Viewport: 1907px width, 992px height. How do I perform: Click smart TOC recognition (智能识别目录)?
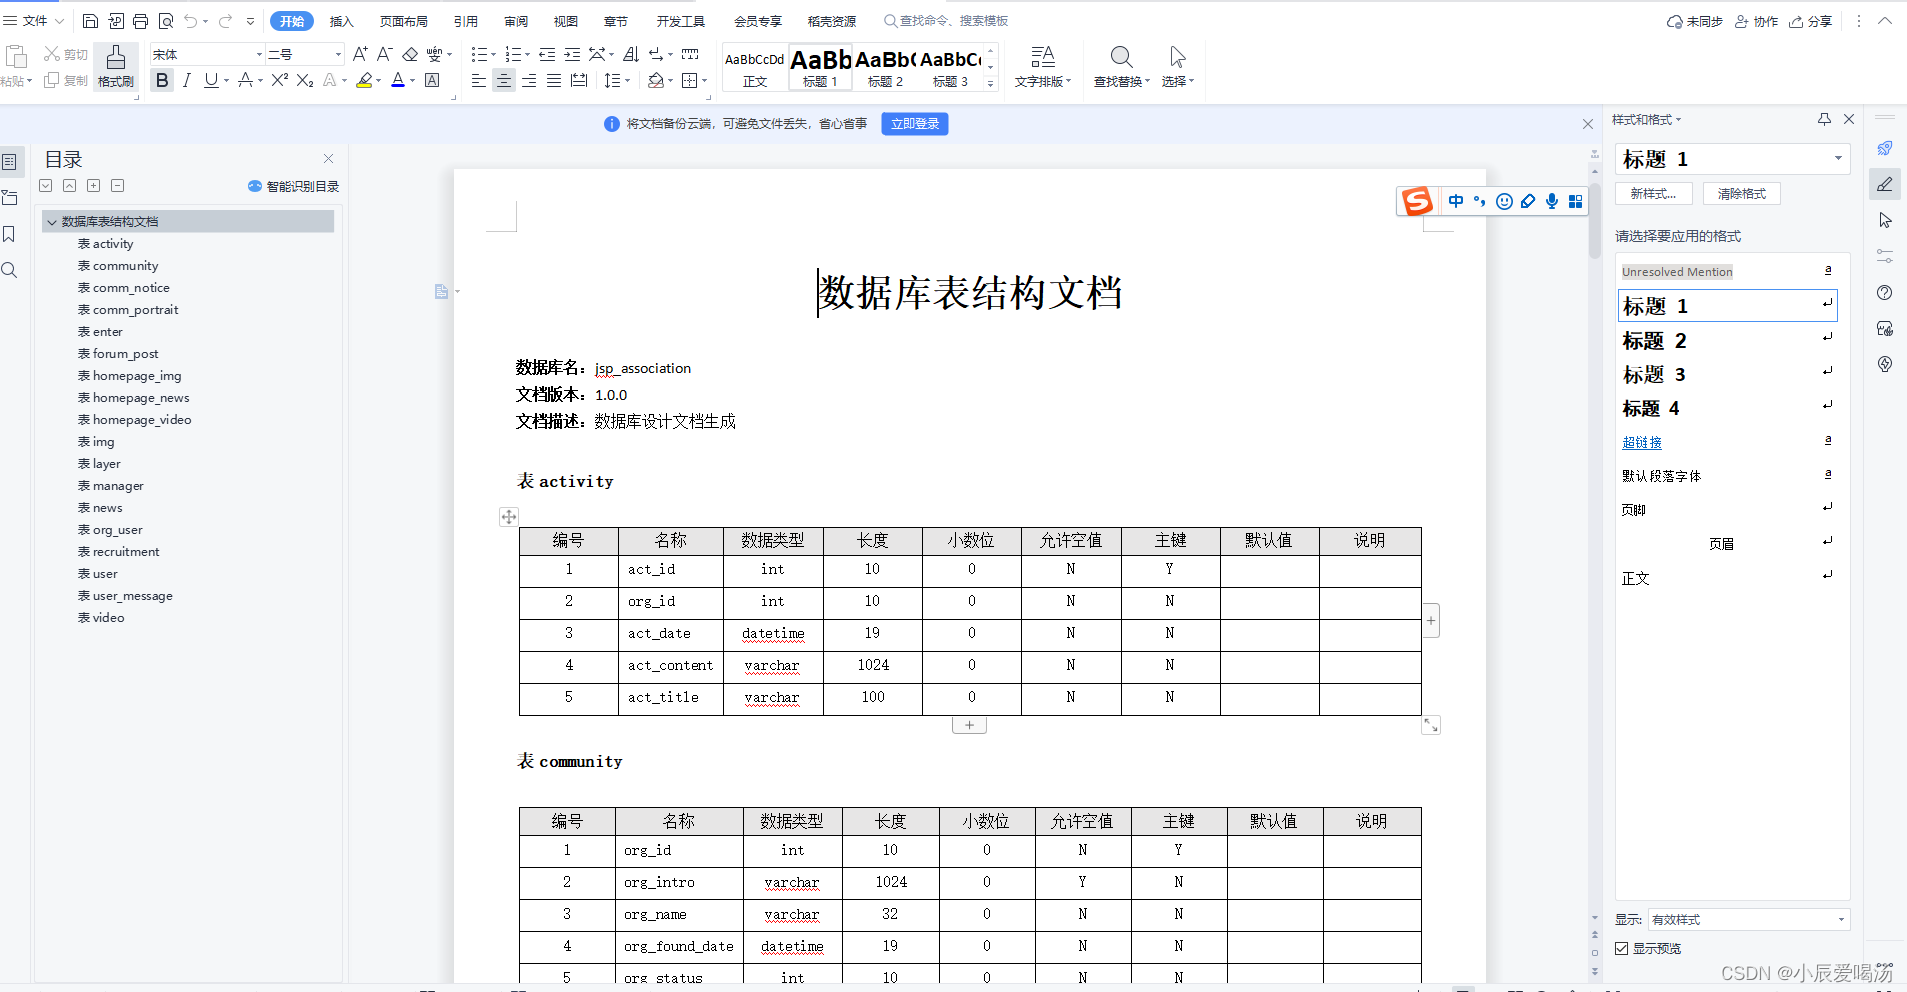click(x=294, y=186)
